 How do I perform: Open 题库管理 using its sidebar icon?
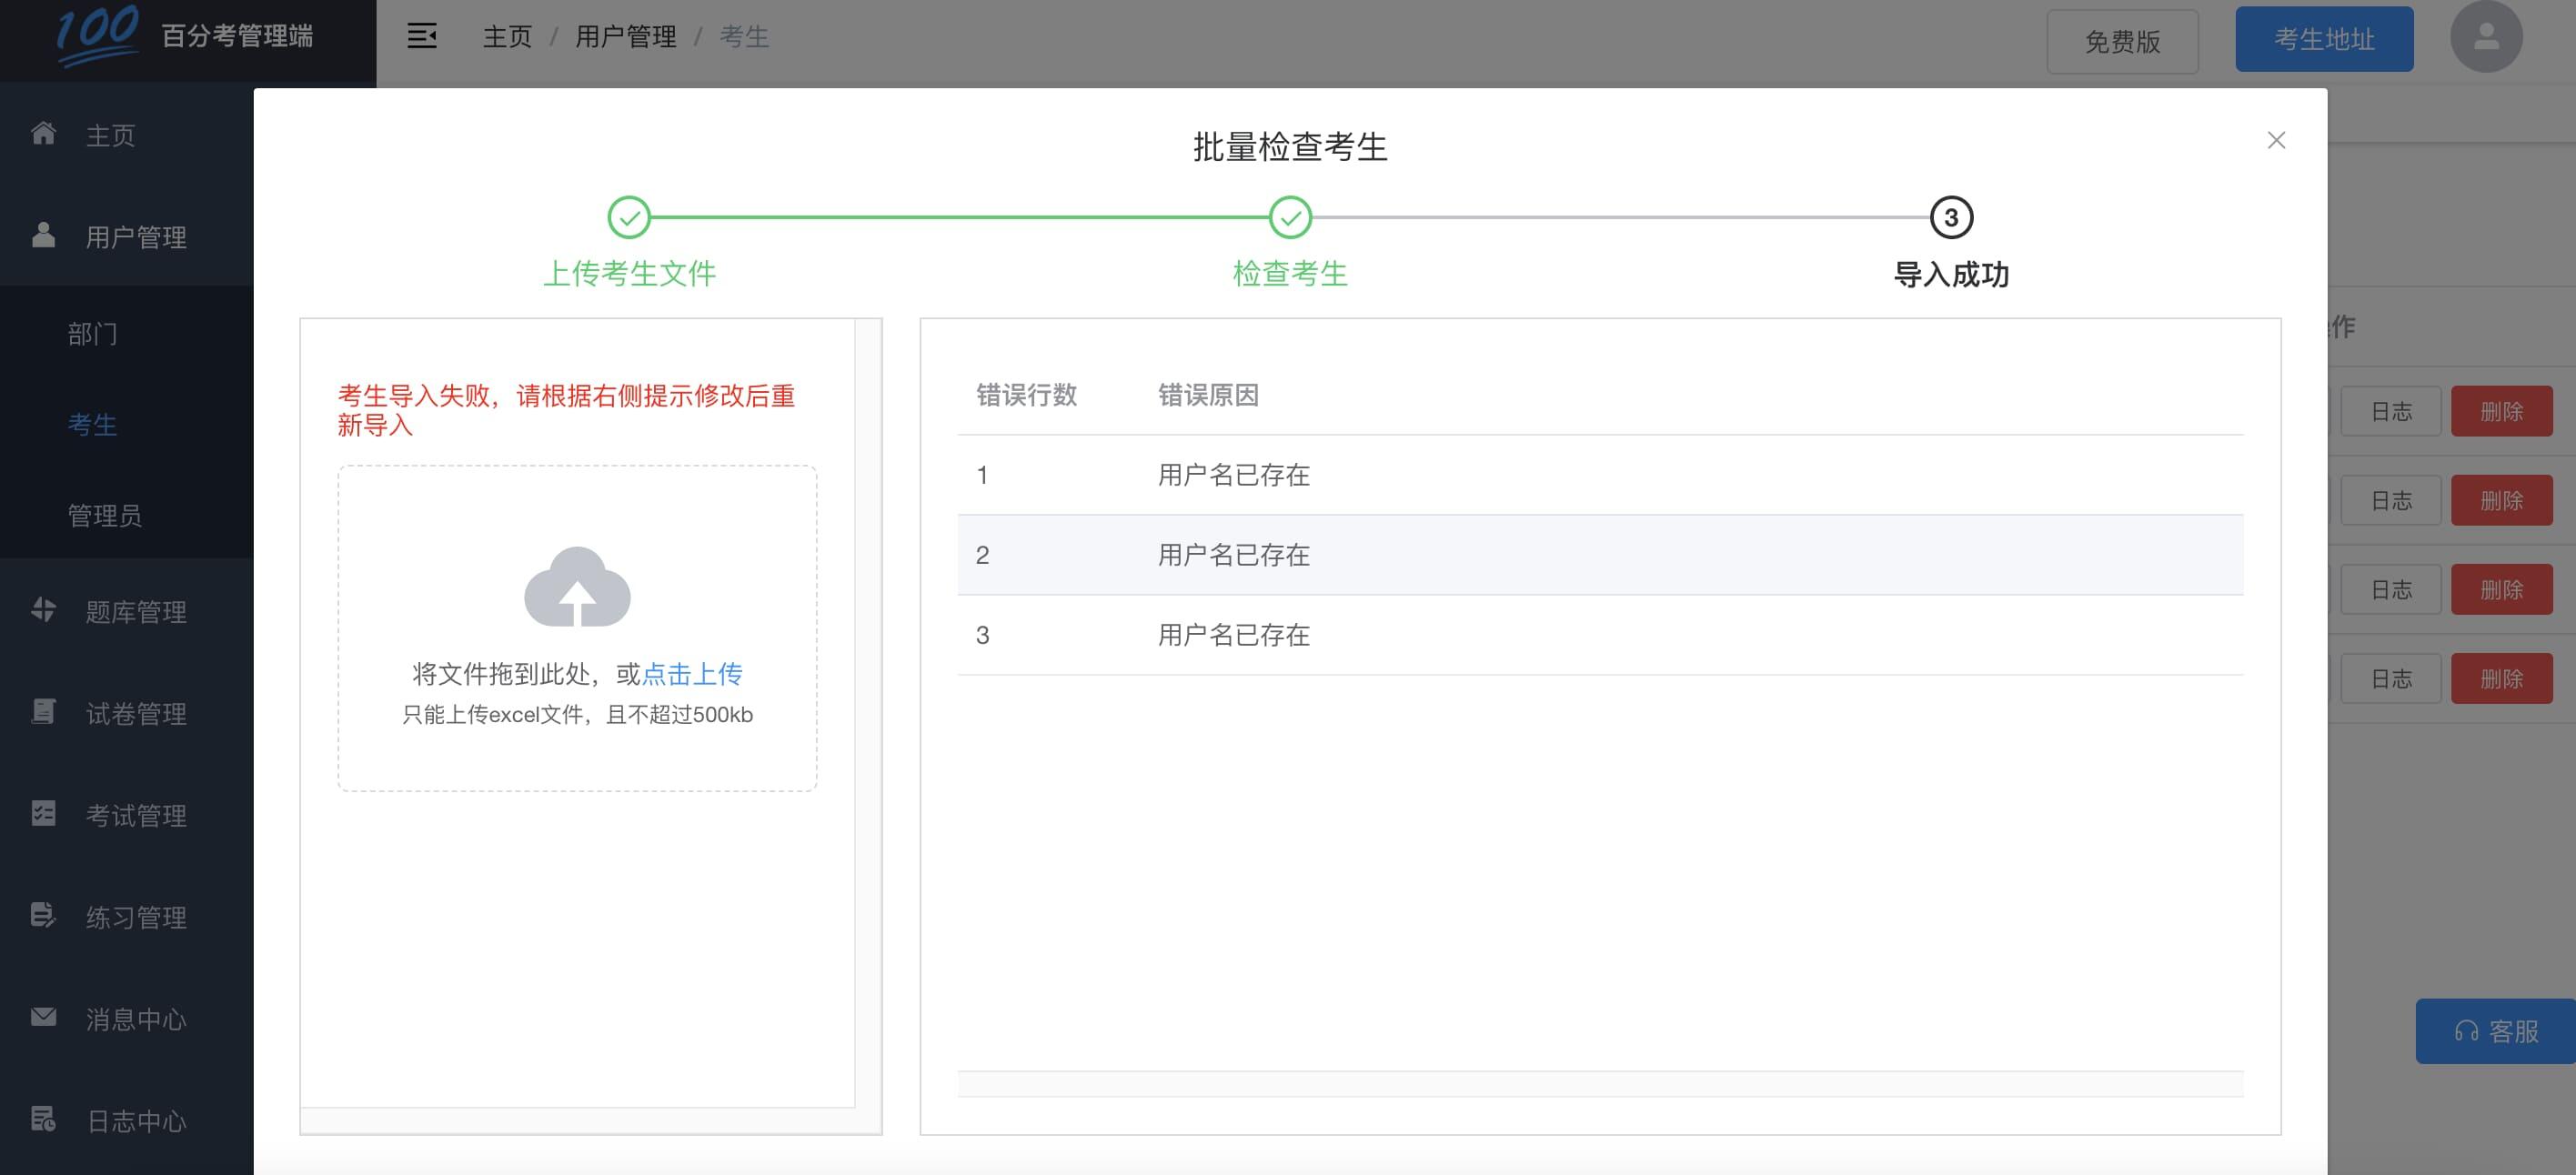click(x=44, y=612)
